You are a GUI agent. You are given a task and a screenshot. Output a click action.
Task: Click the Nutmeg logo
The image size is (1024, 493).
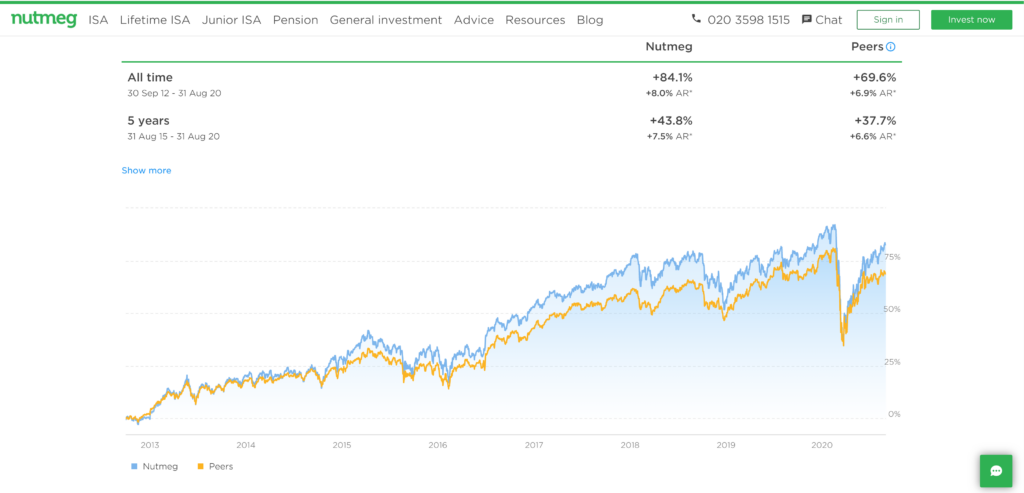point(44,19)
